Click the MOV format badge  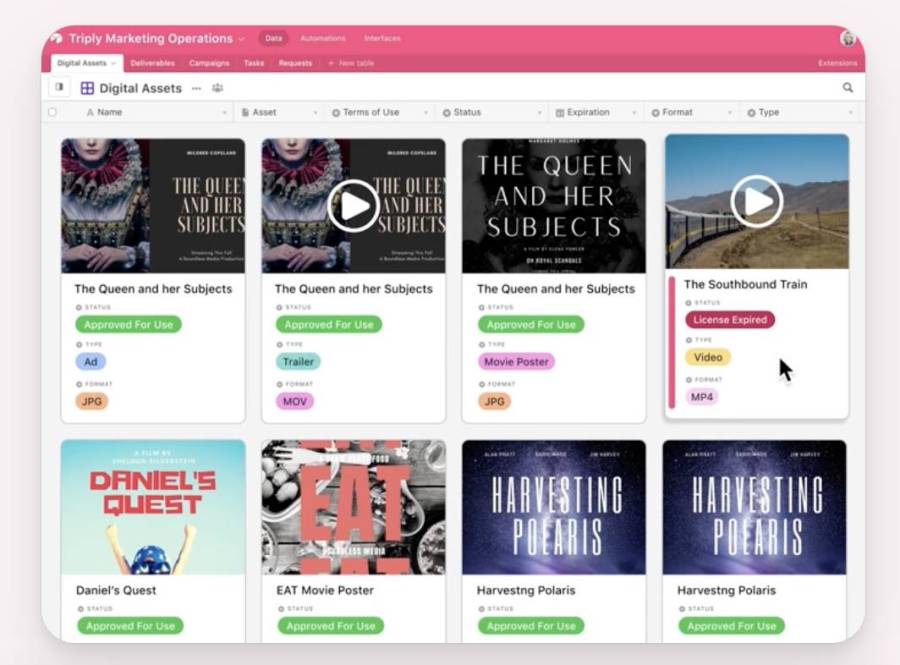tap(295, 402)
